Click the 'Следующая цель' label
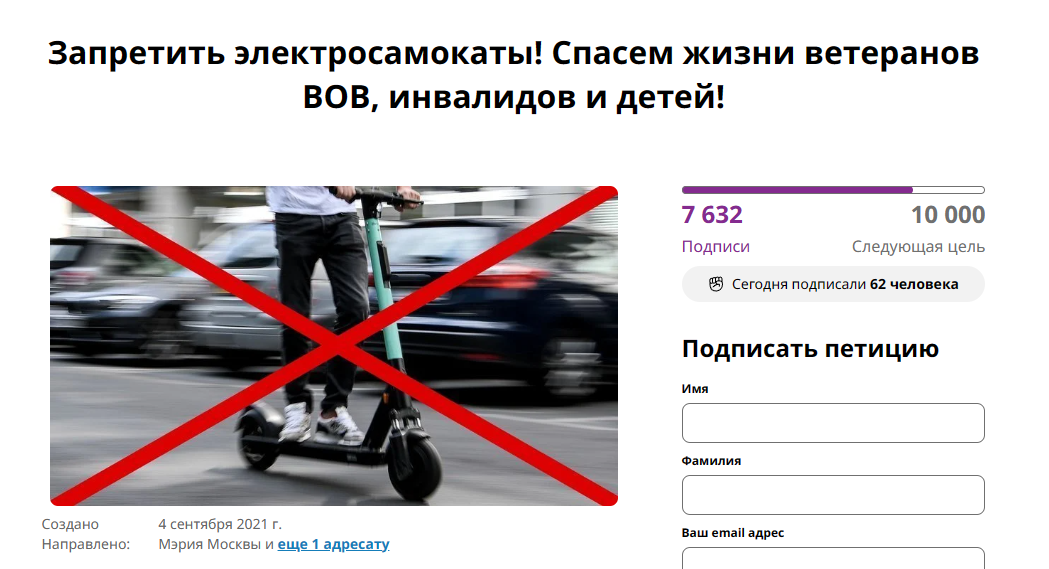 pyautogui.click(x=918, y=247)
